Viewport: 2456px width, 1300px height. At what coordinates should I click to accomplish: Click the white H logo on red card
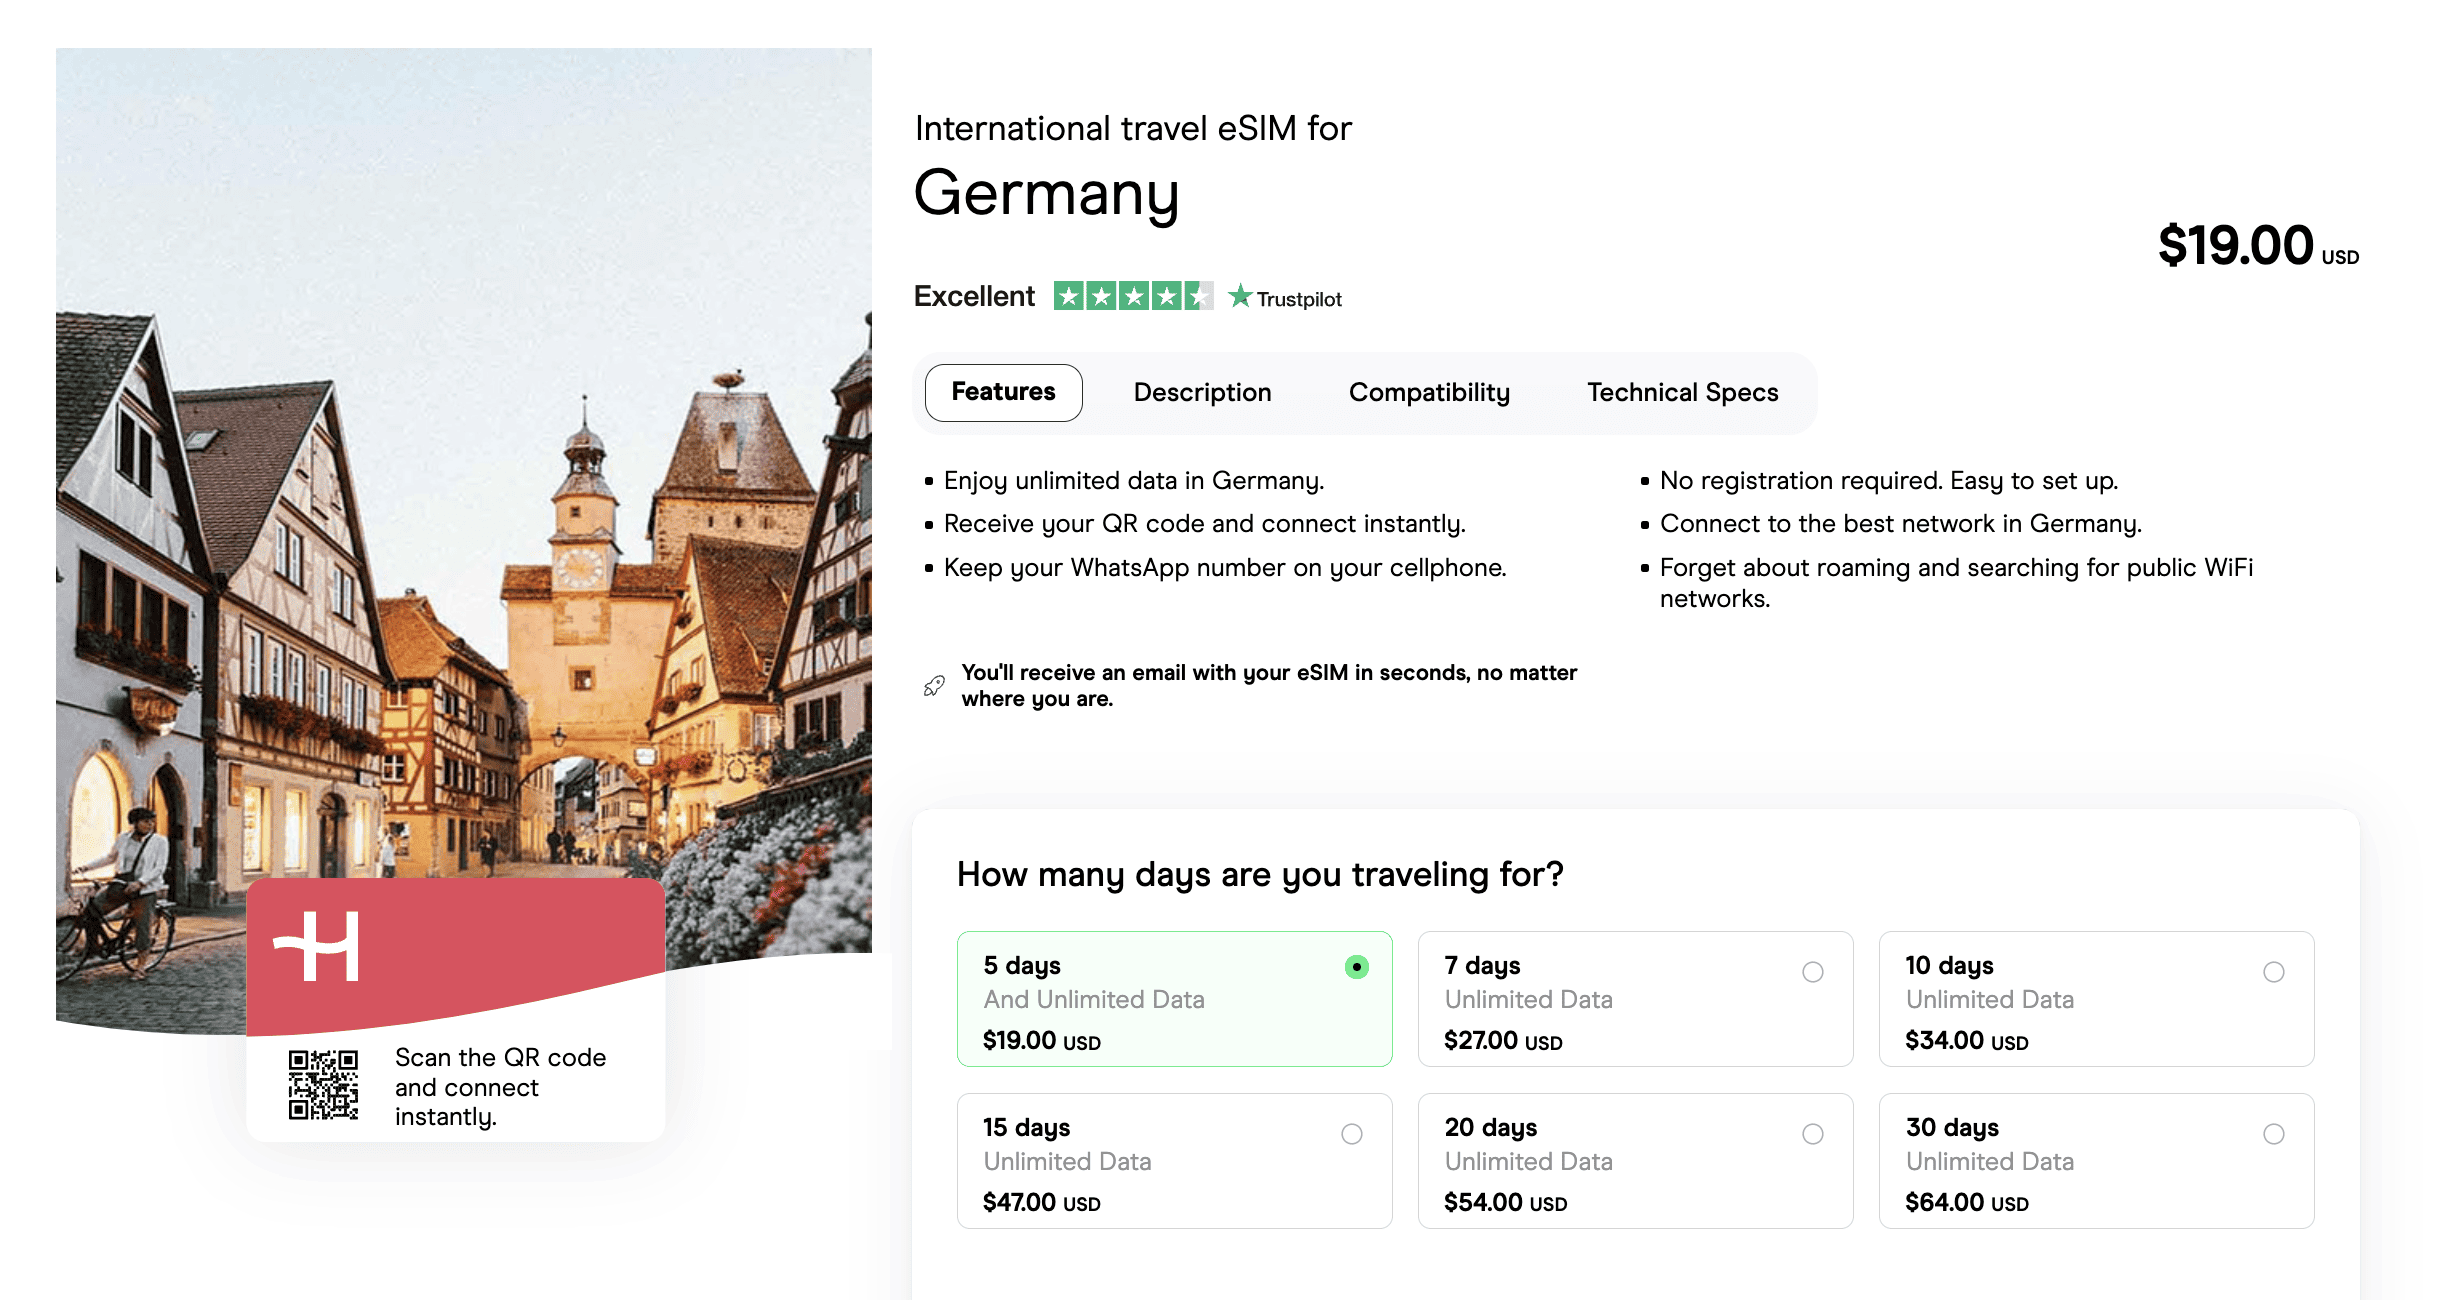coord(318,946)
